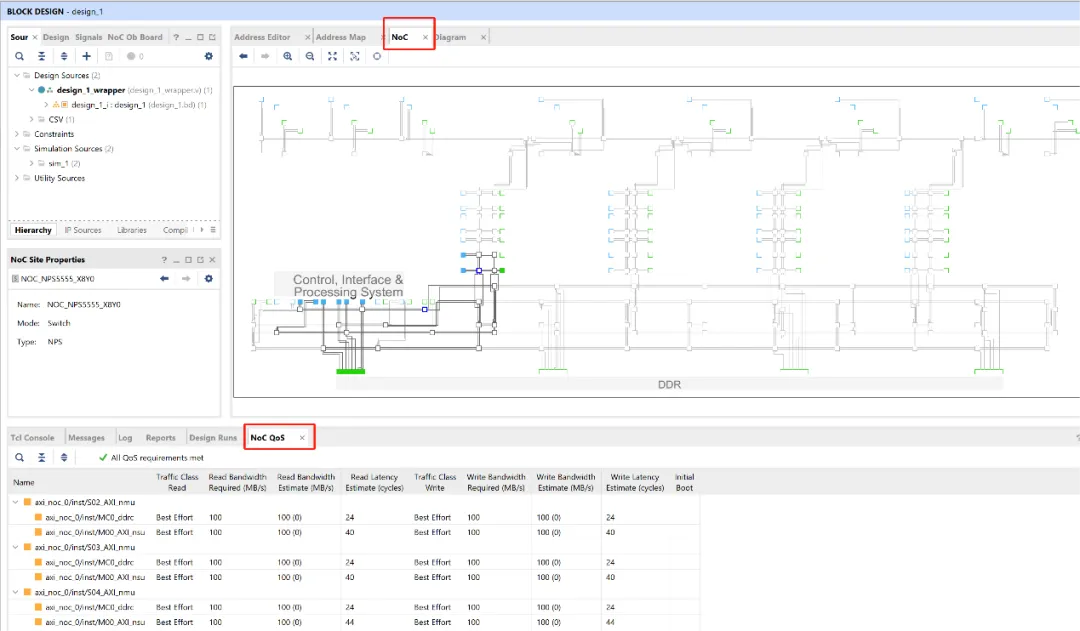The width and height of the screenshot is (1080, 631).
Task: Expand the Utility Sources folder
Action: 17,178
